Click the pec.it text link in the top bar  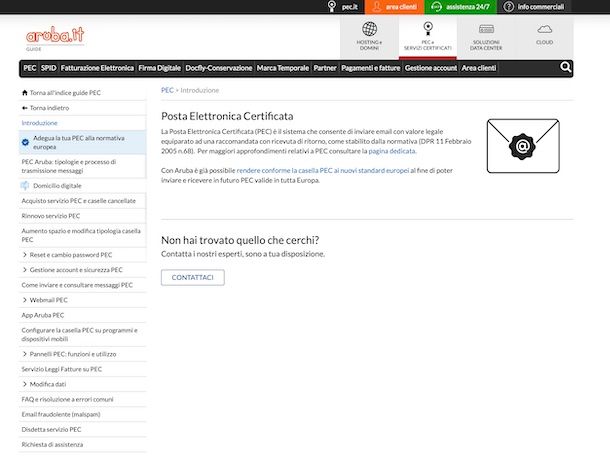(349, 7)
